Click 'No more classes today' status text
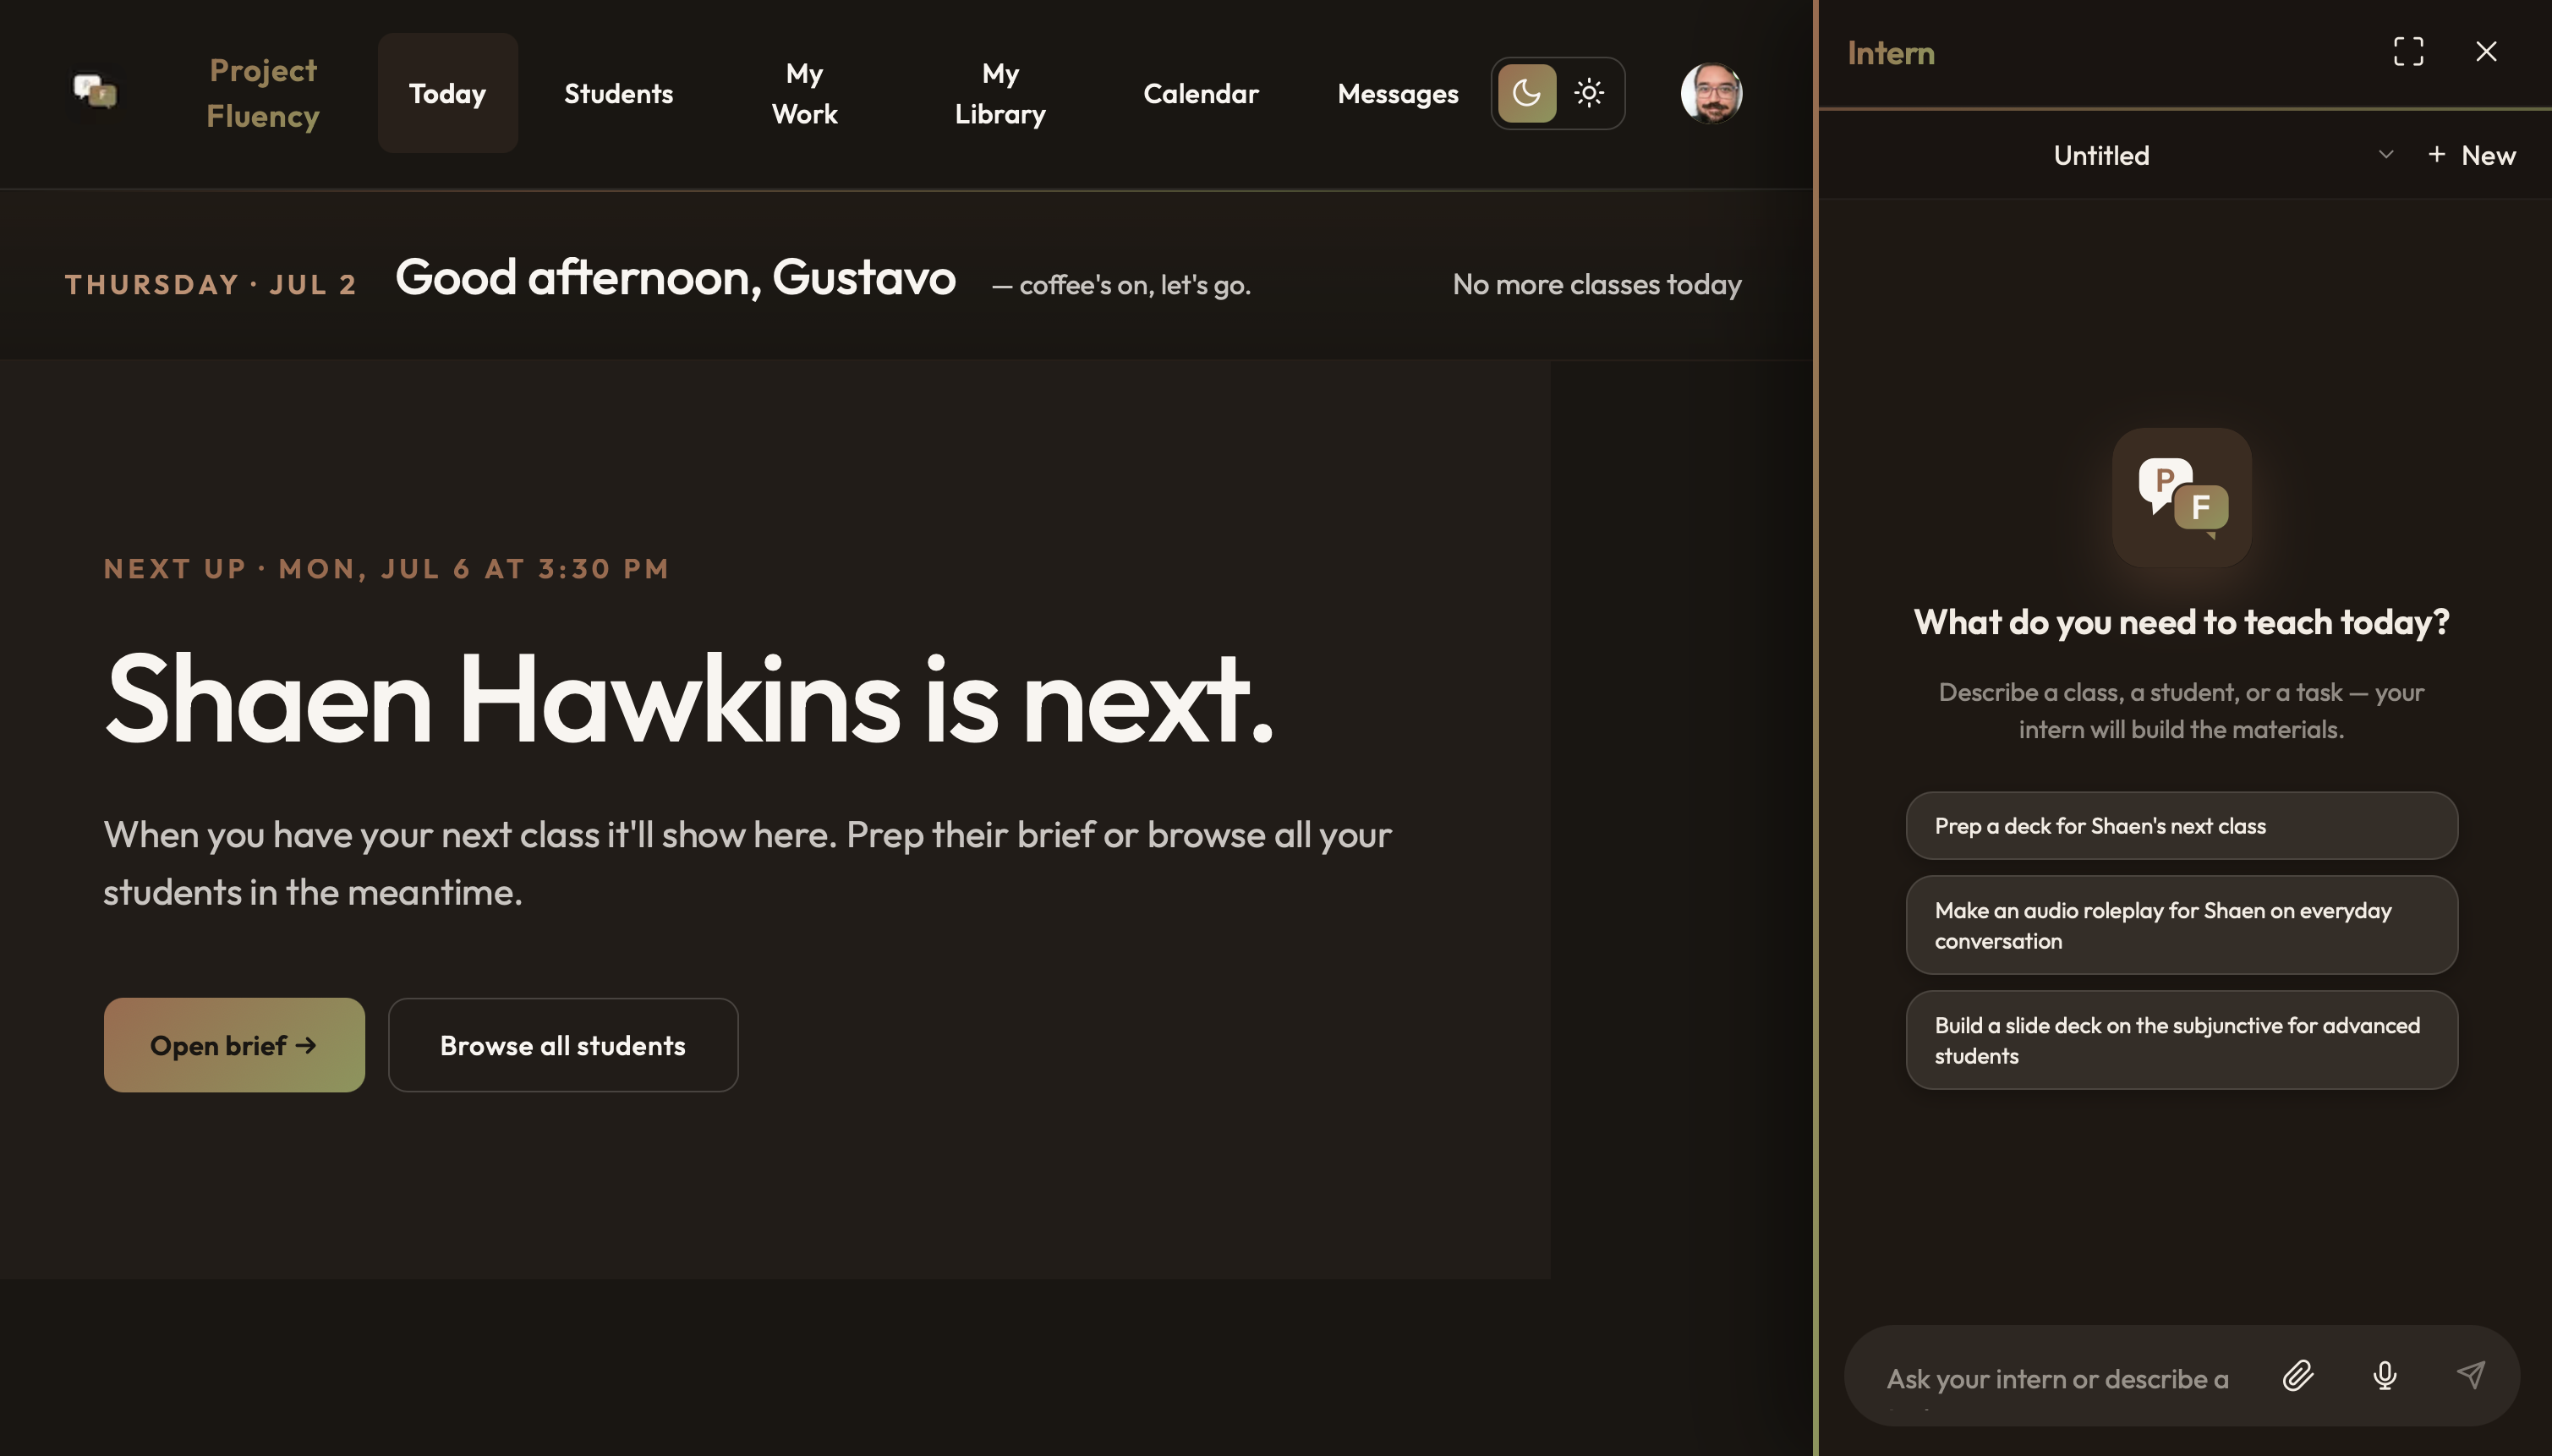The image size is (2552, 1456). click(1596, 284)
